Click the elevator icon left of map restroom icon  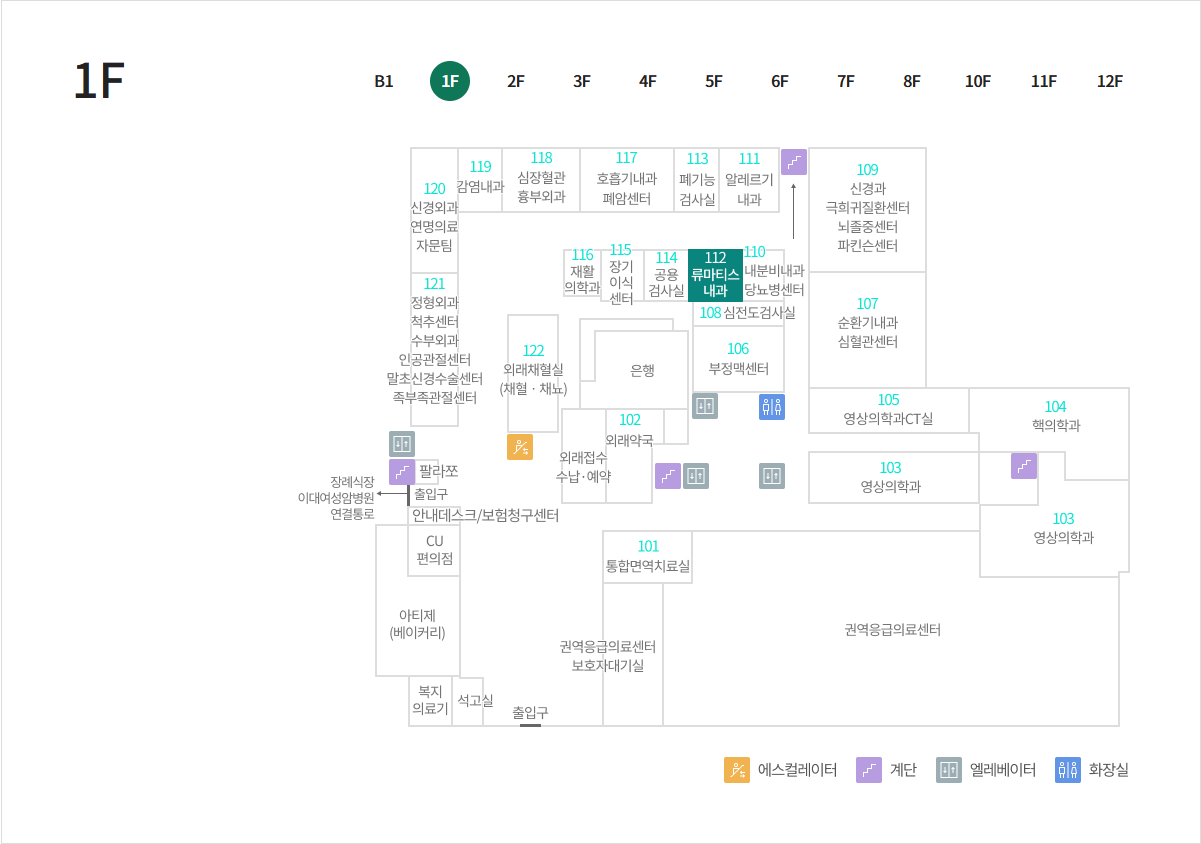tap(705, 406)
